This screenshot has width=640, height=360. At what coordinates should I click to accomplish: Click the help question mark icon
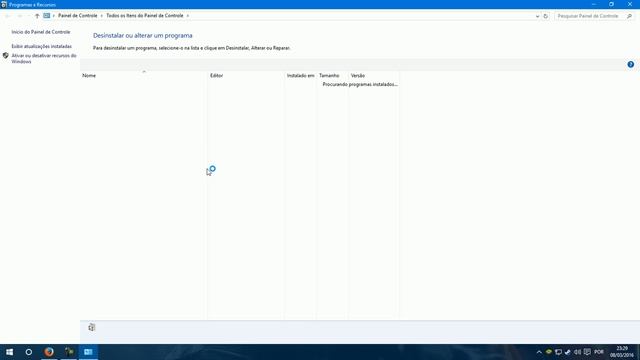click(x=631, y=64)
